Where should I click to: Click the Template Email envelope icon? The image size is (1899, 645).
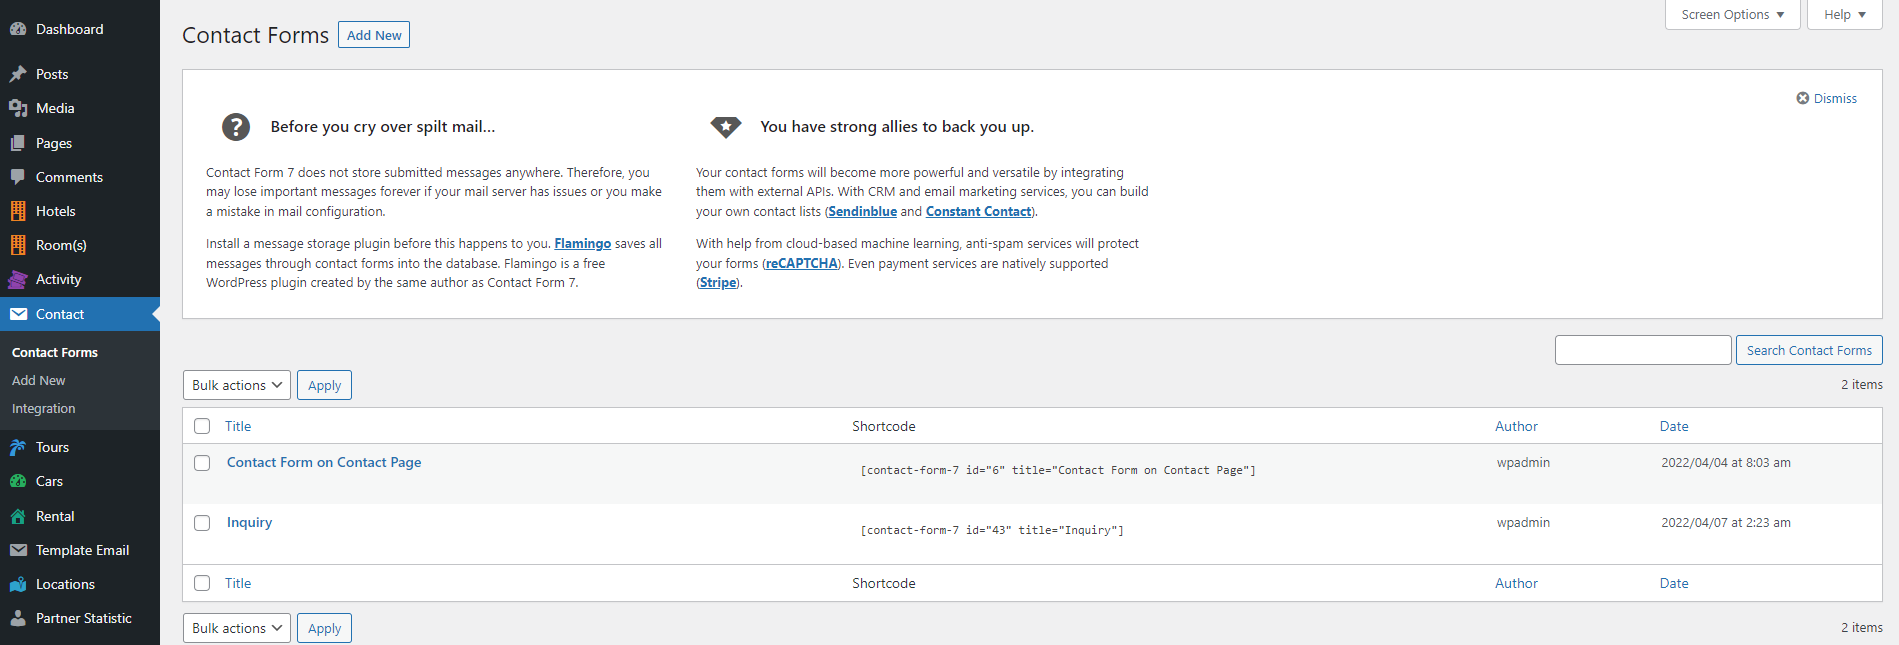pyautogui.click(x=18, y=550)
